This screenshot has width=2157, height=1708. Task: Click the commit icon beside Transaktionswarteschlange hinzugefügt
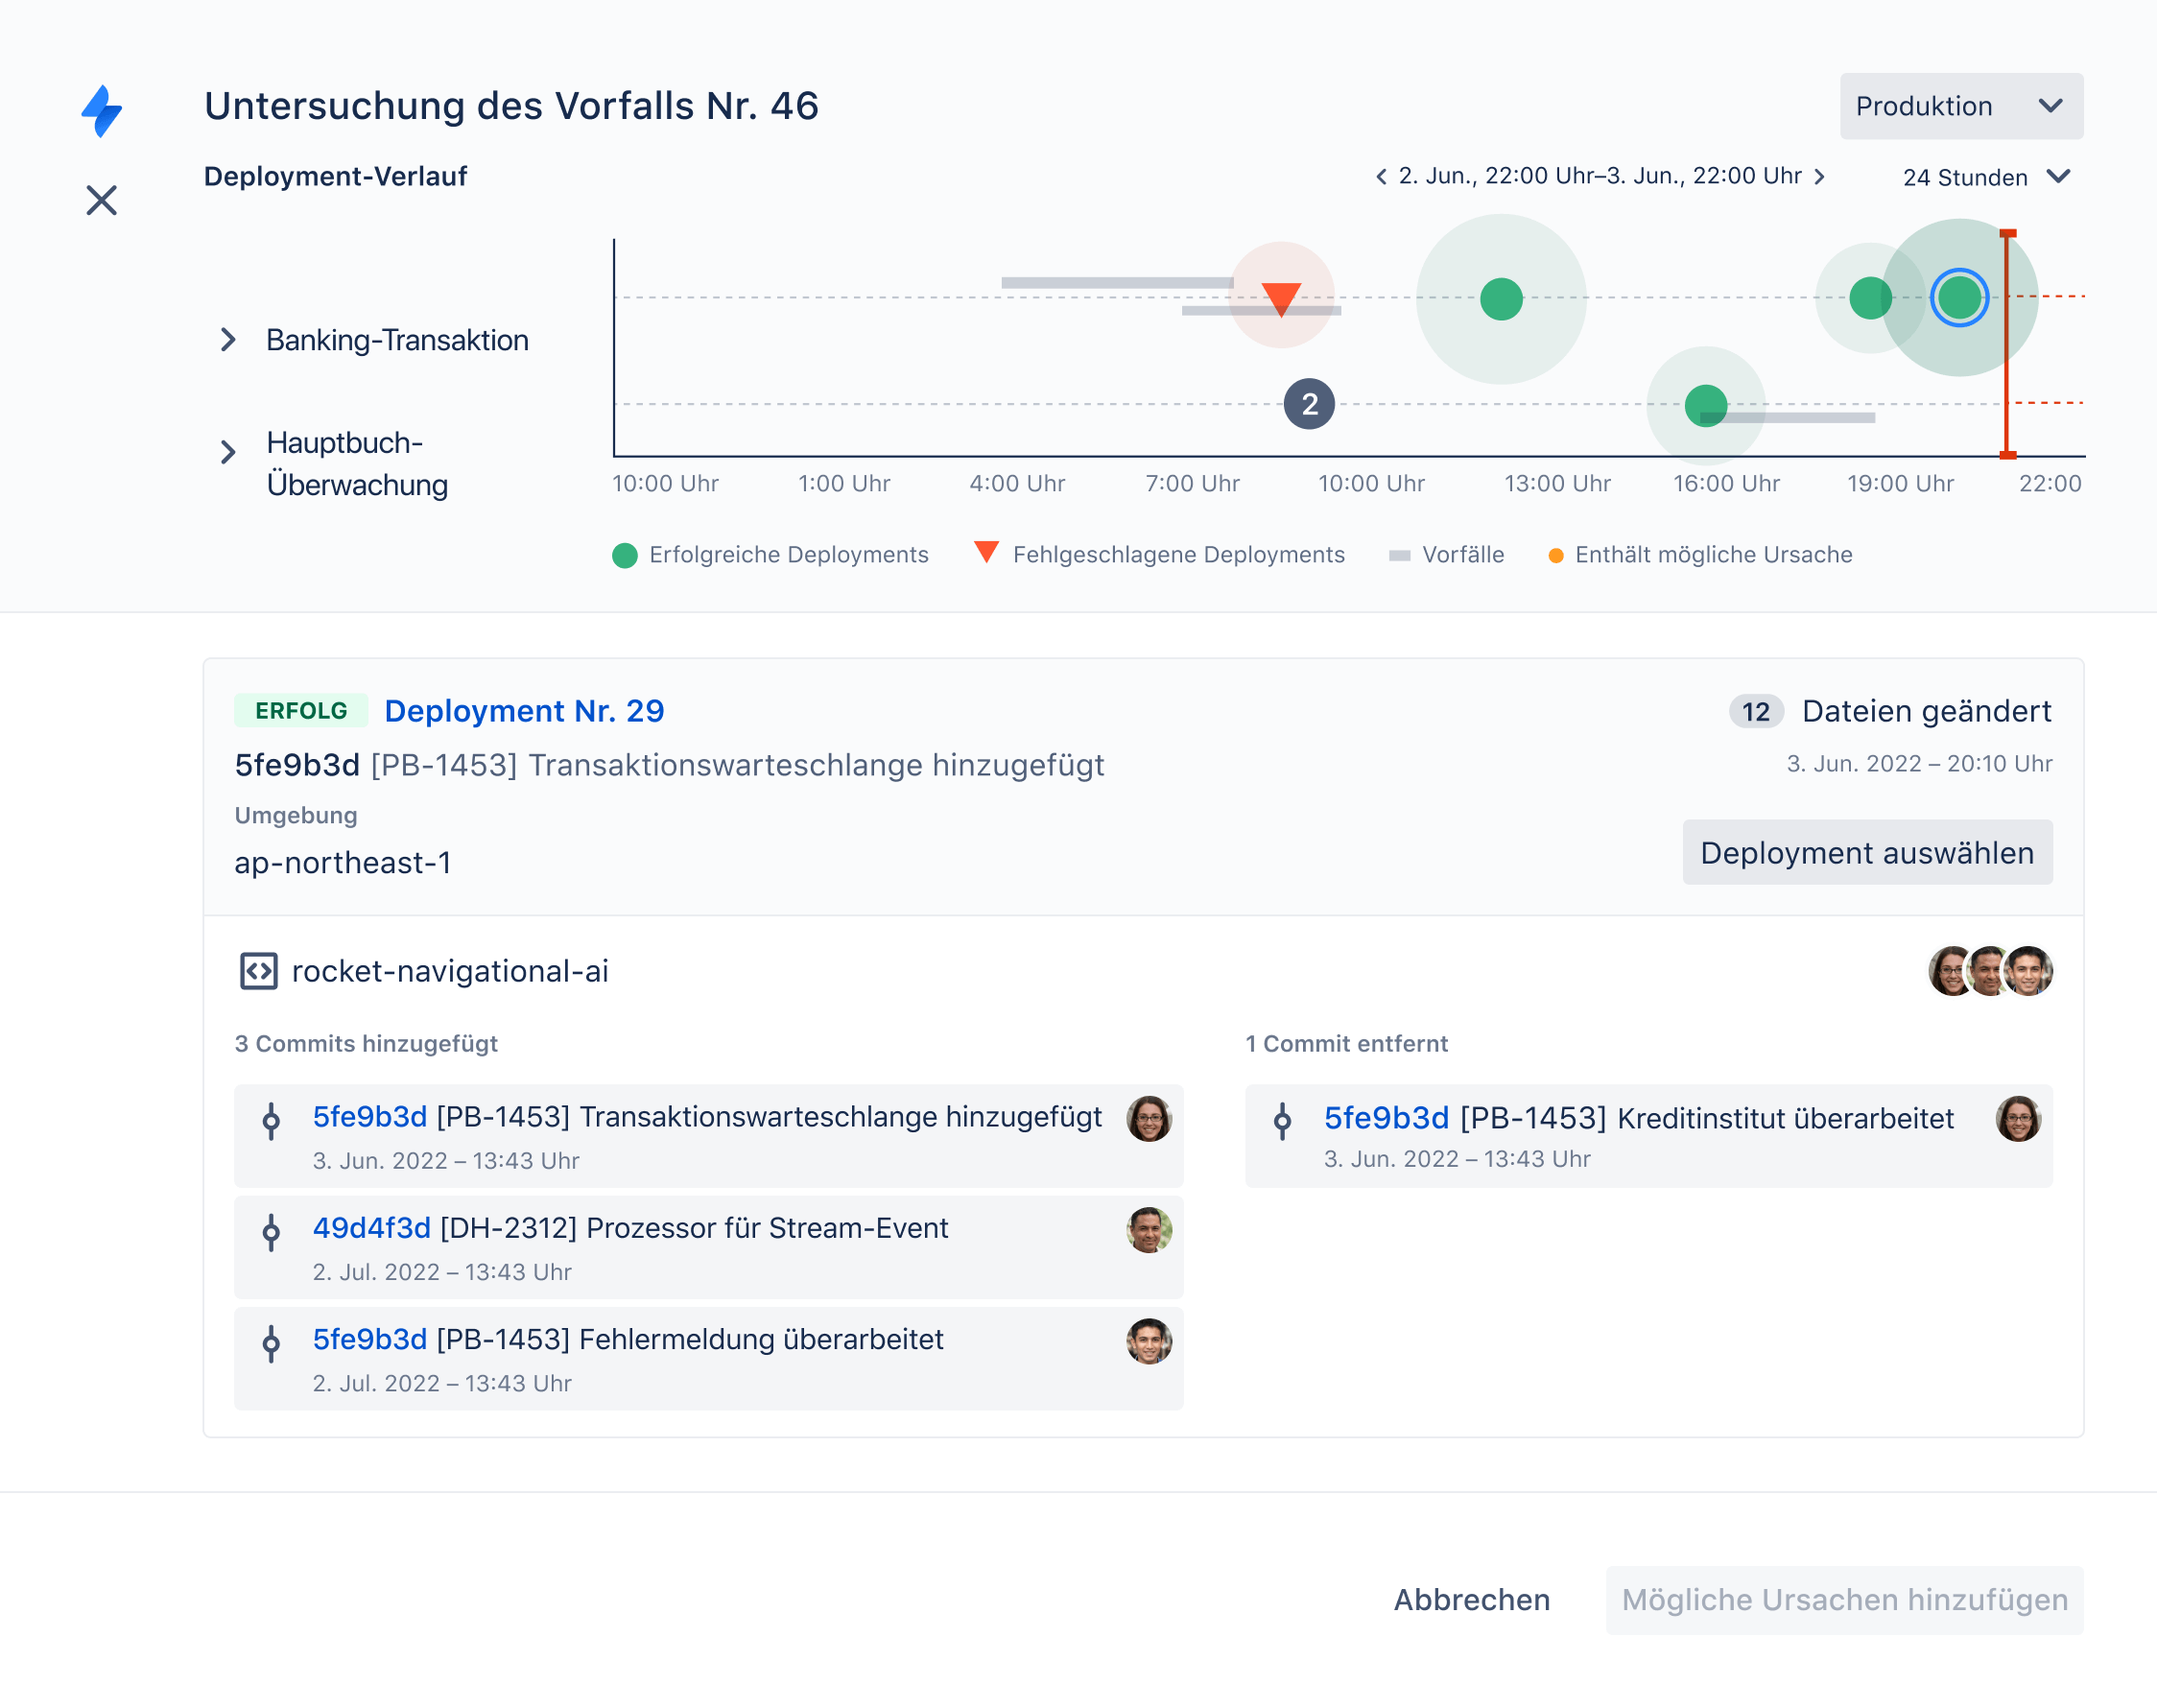click(271, 1120)
